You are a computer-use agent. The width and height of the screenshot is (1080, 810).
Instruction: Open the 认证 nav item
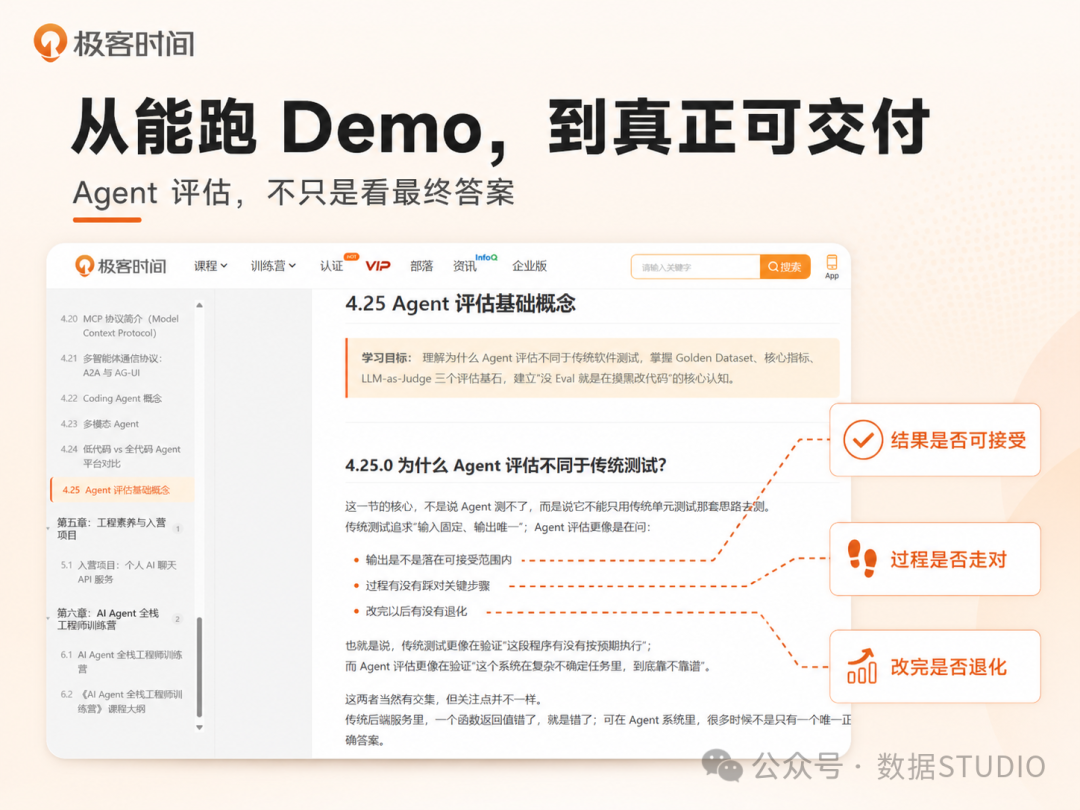point(331,266)
